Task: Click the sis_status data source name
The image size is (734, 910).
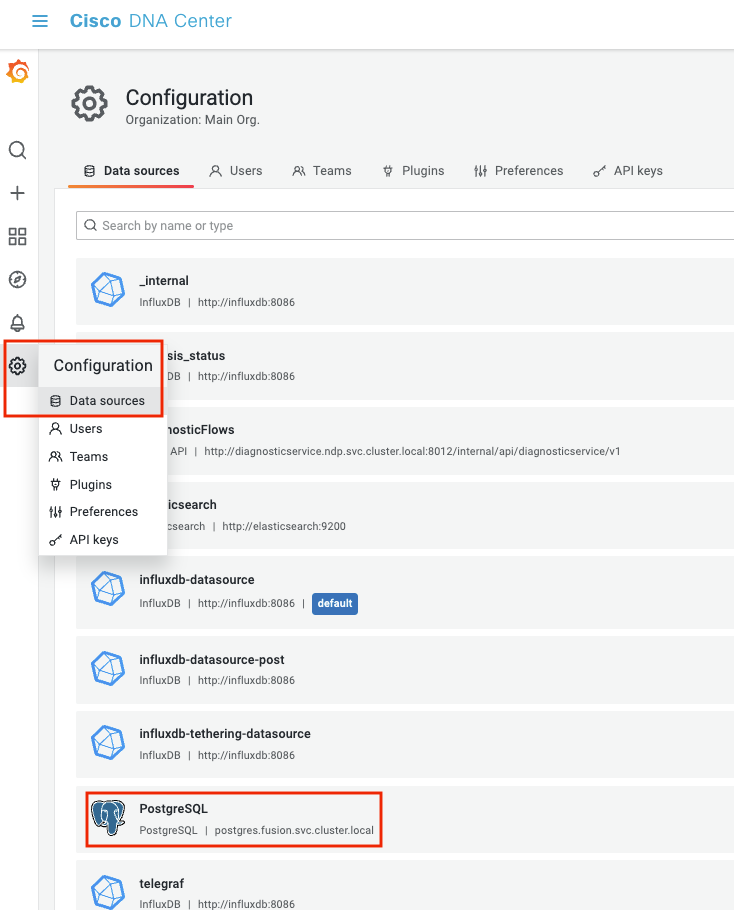Action: click(196, 356)
